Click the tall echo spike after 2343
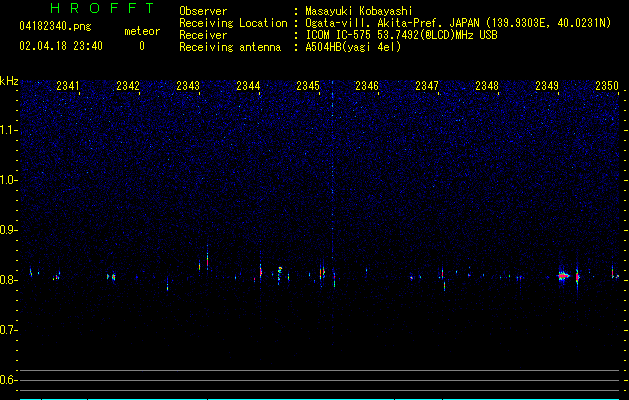This screenshot has width=629, height=400. coord(207,257)
